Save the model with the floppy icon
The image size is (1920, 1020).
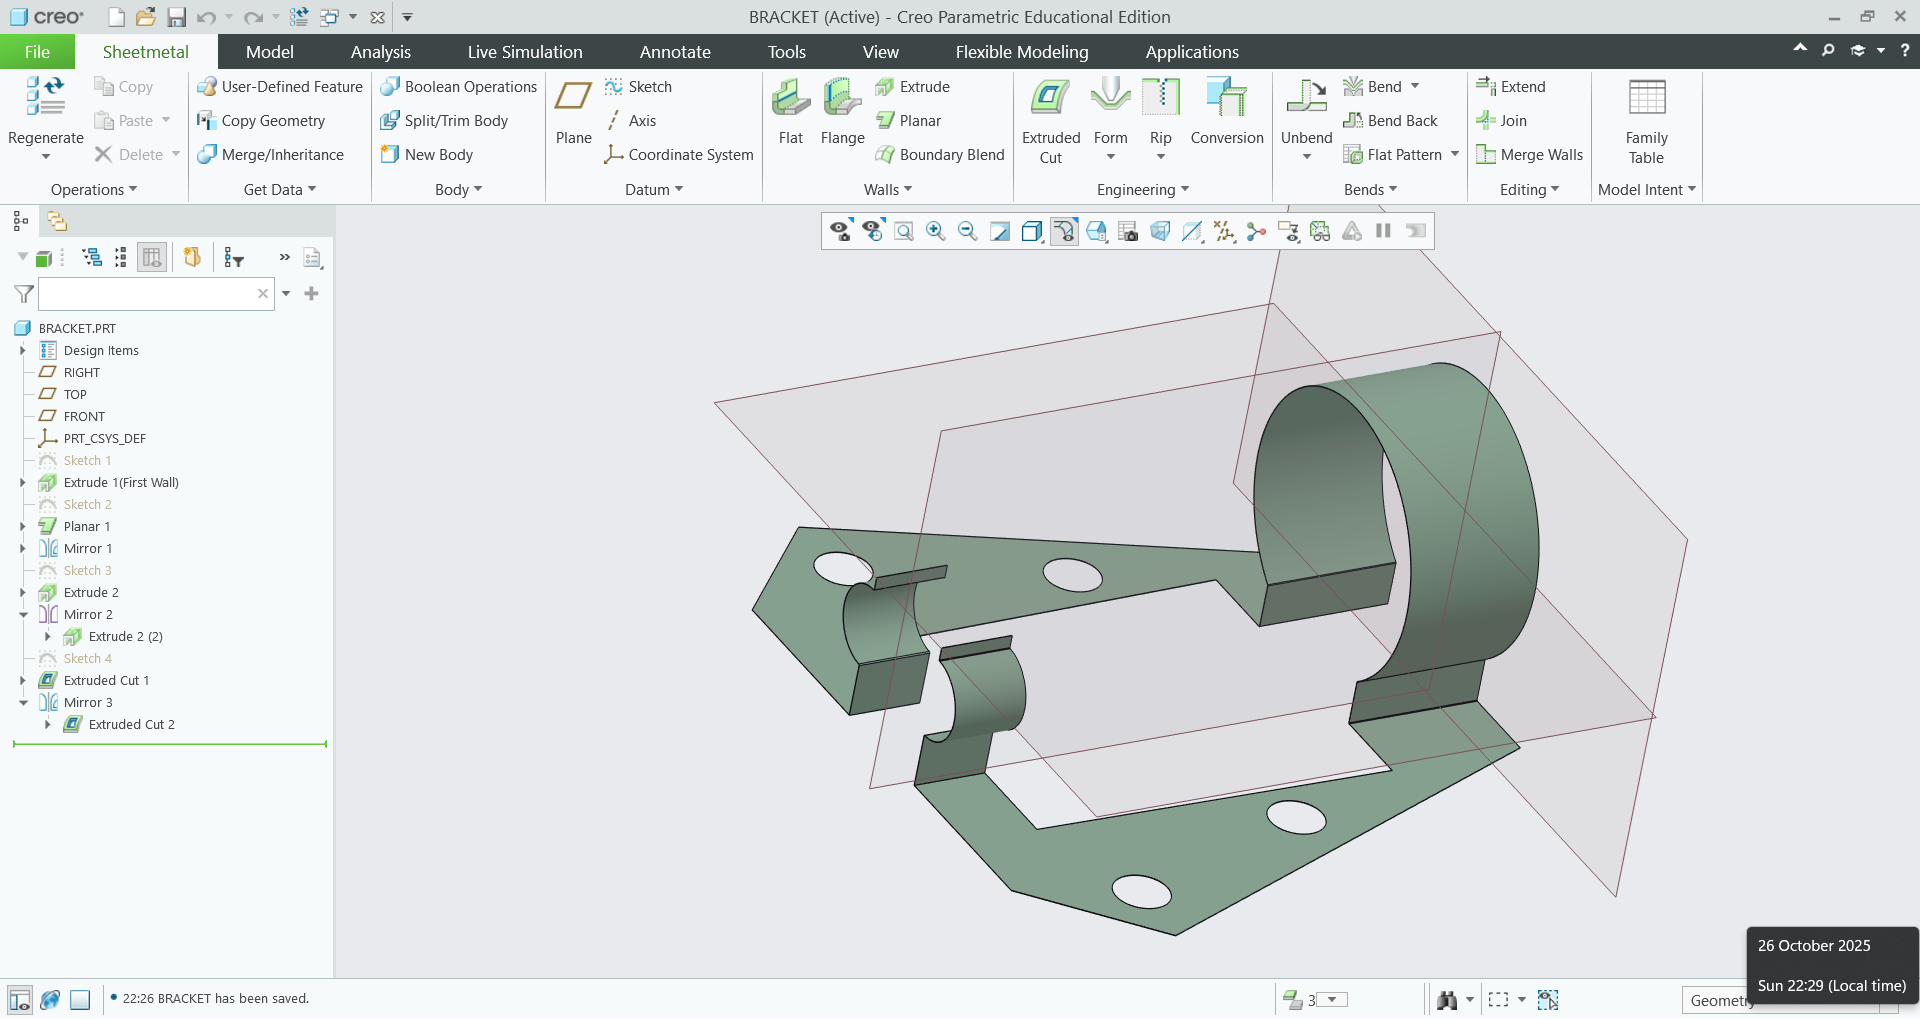[176, 17]
